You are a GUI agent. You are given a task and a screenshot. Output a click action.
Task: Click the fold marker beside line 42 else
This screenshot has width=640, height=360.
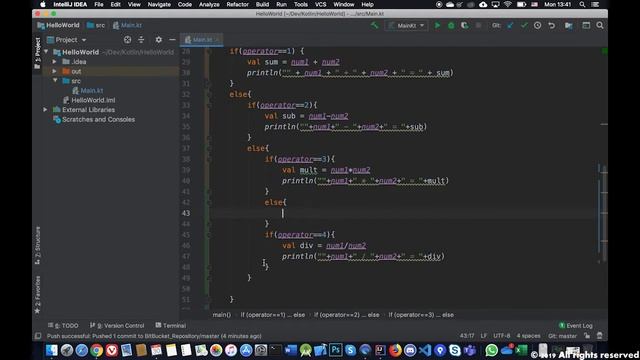(208, 202)
